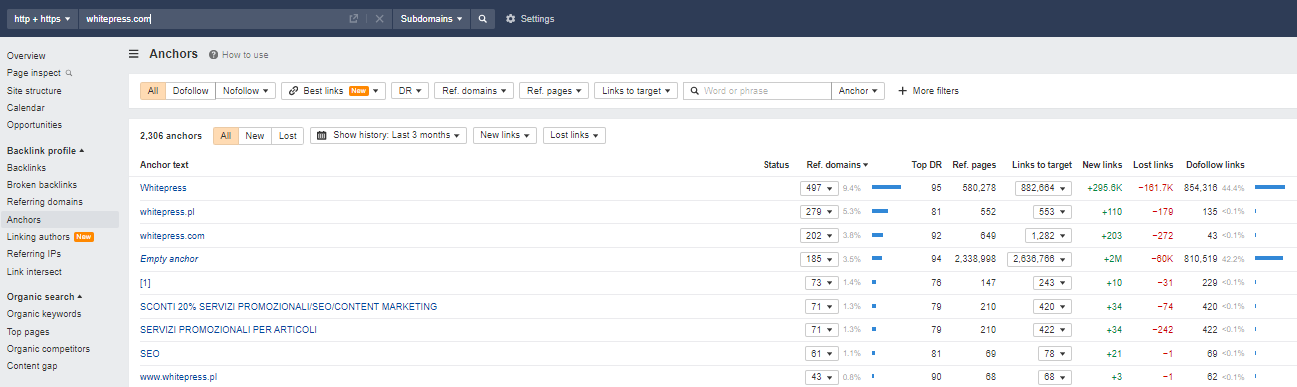
Task: Click the calendar icon in Show history
Action: coord(321,135)
